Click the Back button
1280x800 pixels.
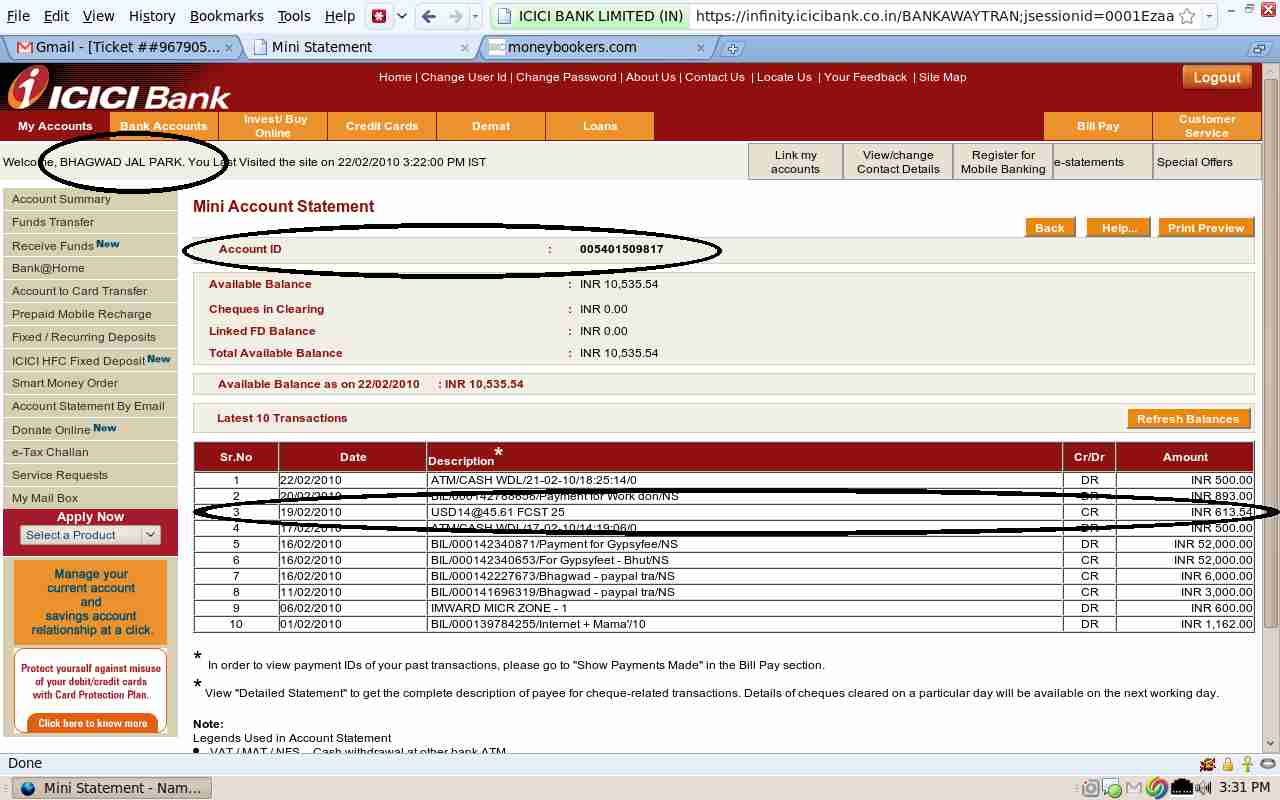point(1050,228)
